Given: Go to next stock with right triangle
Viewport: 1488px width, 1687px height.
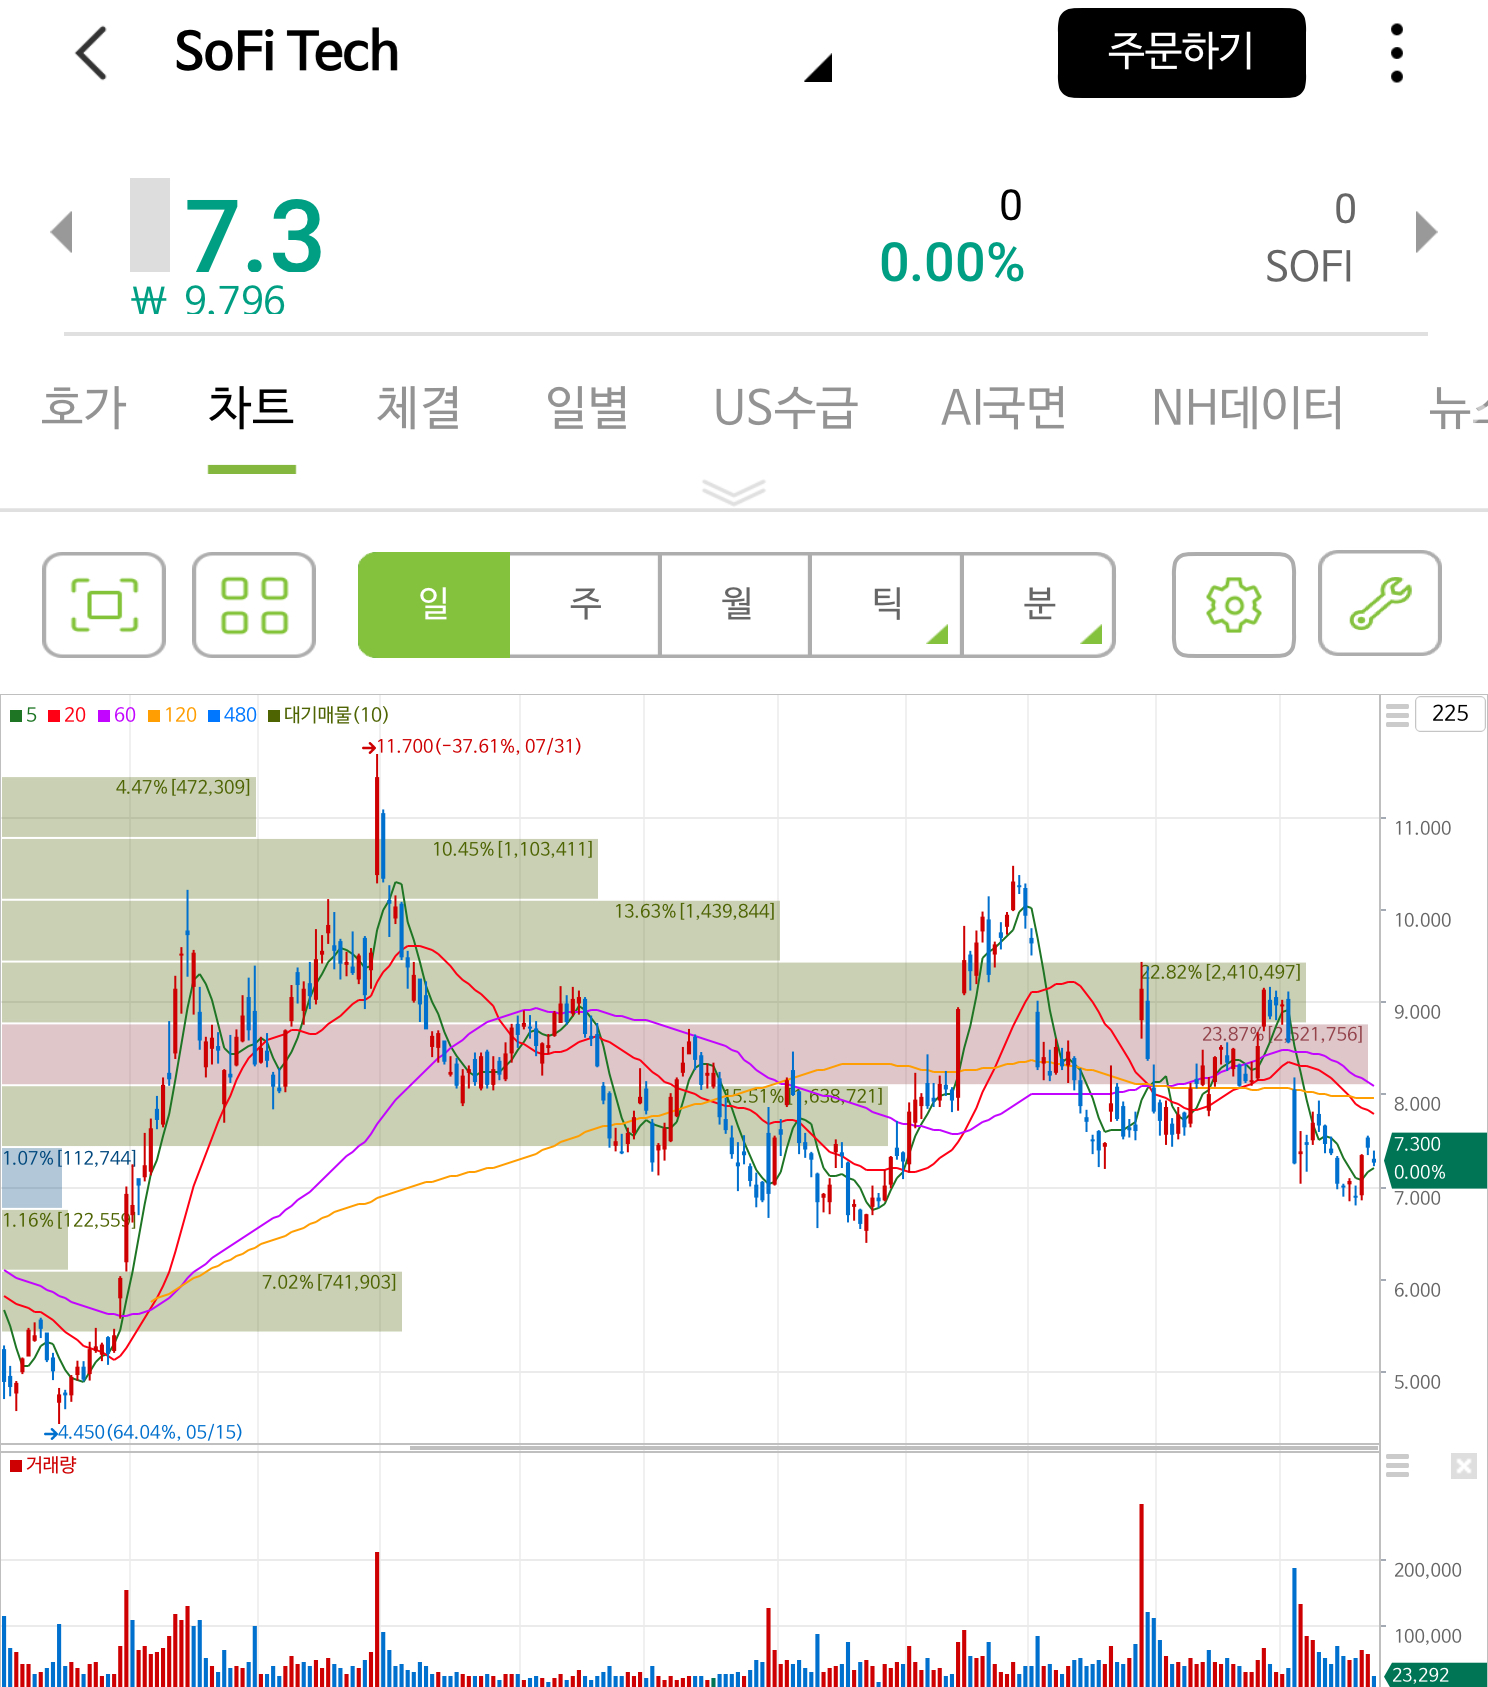Looking at the screenshot, I should coord(1427,232).
